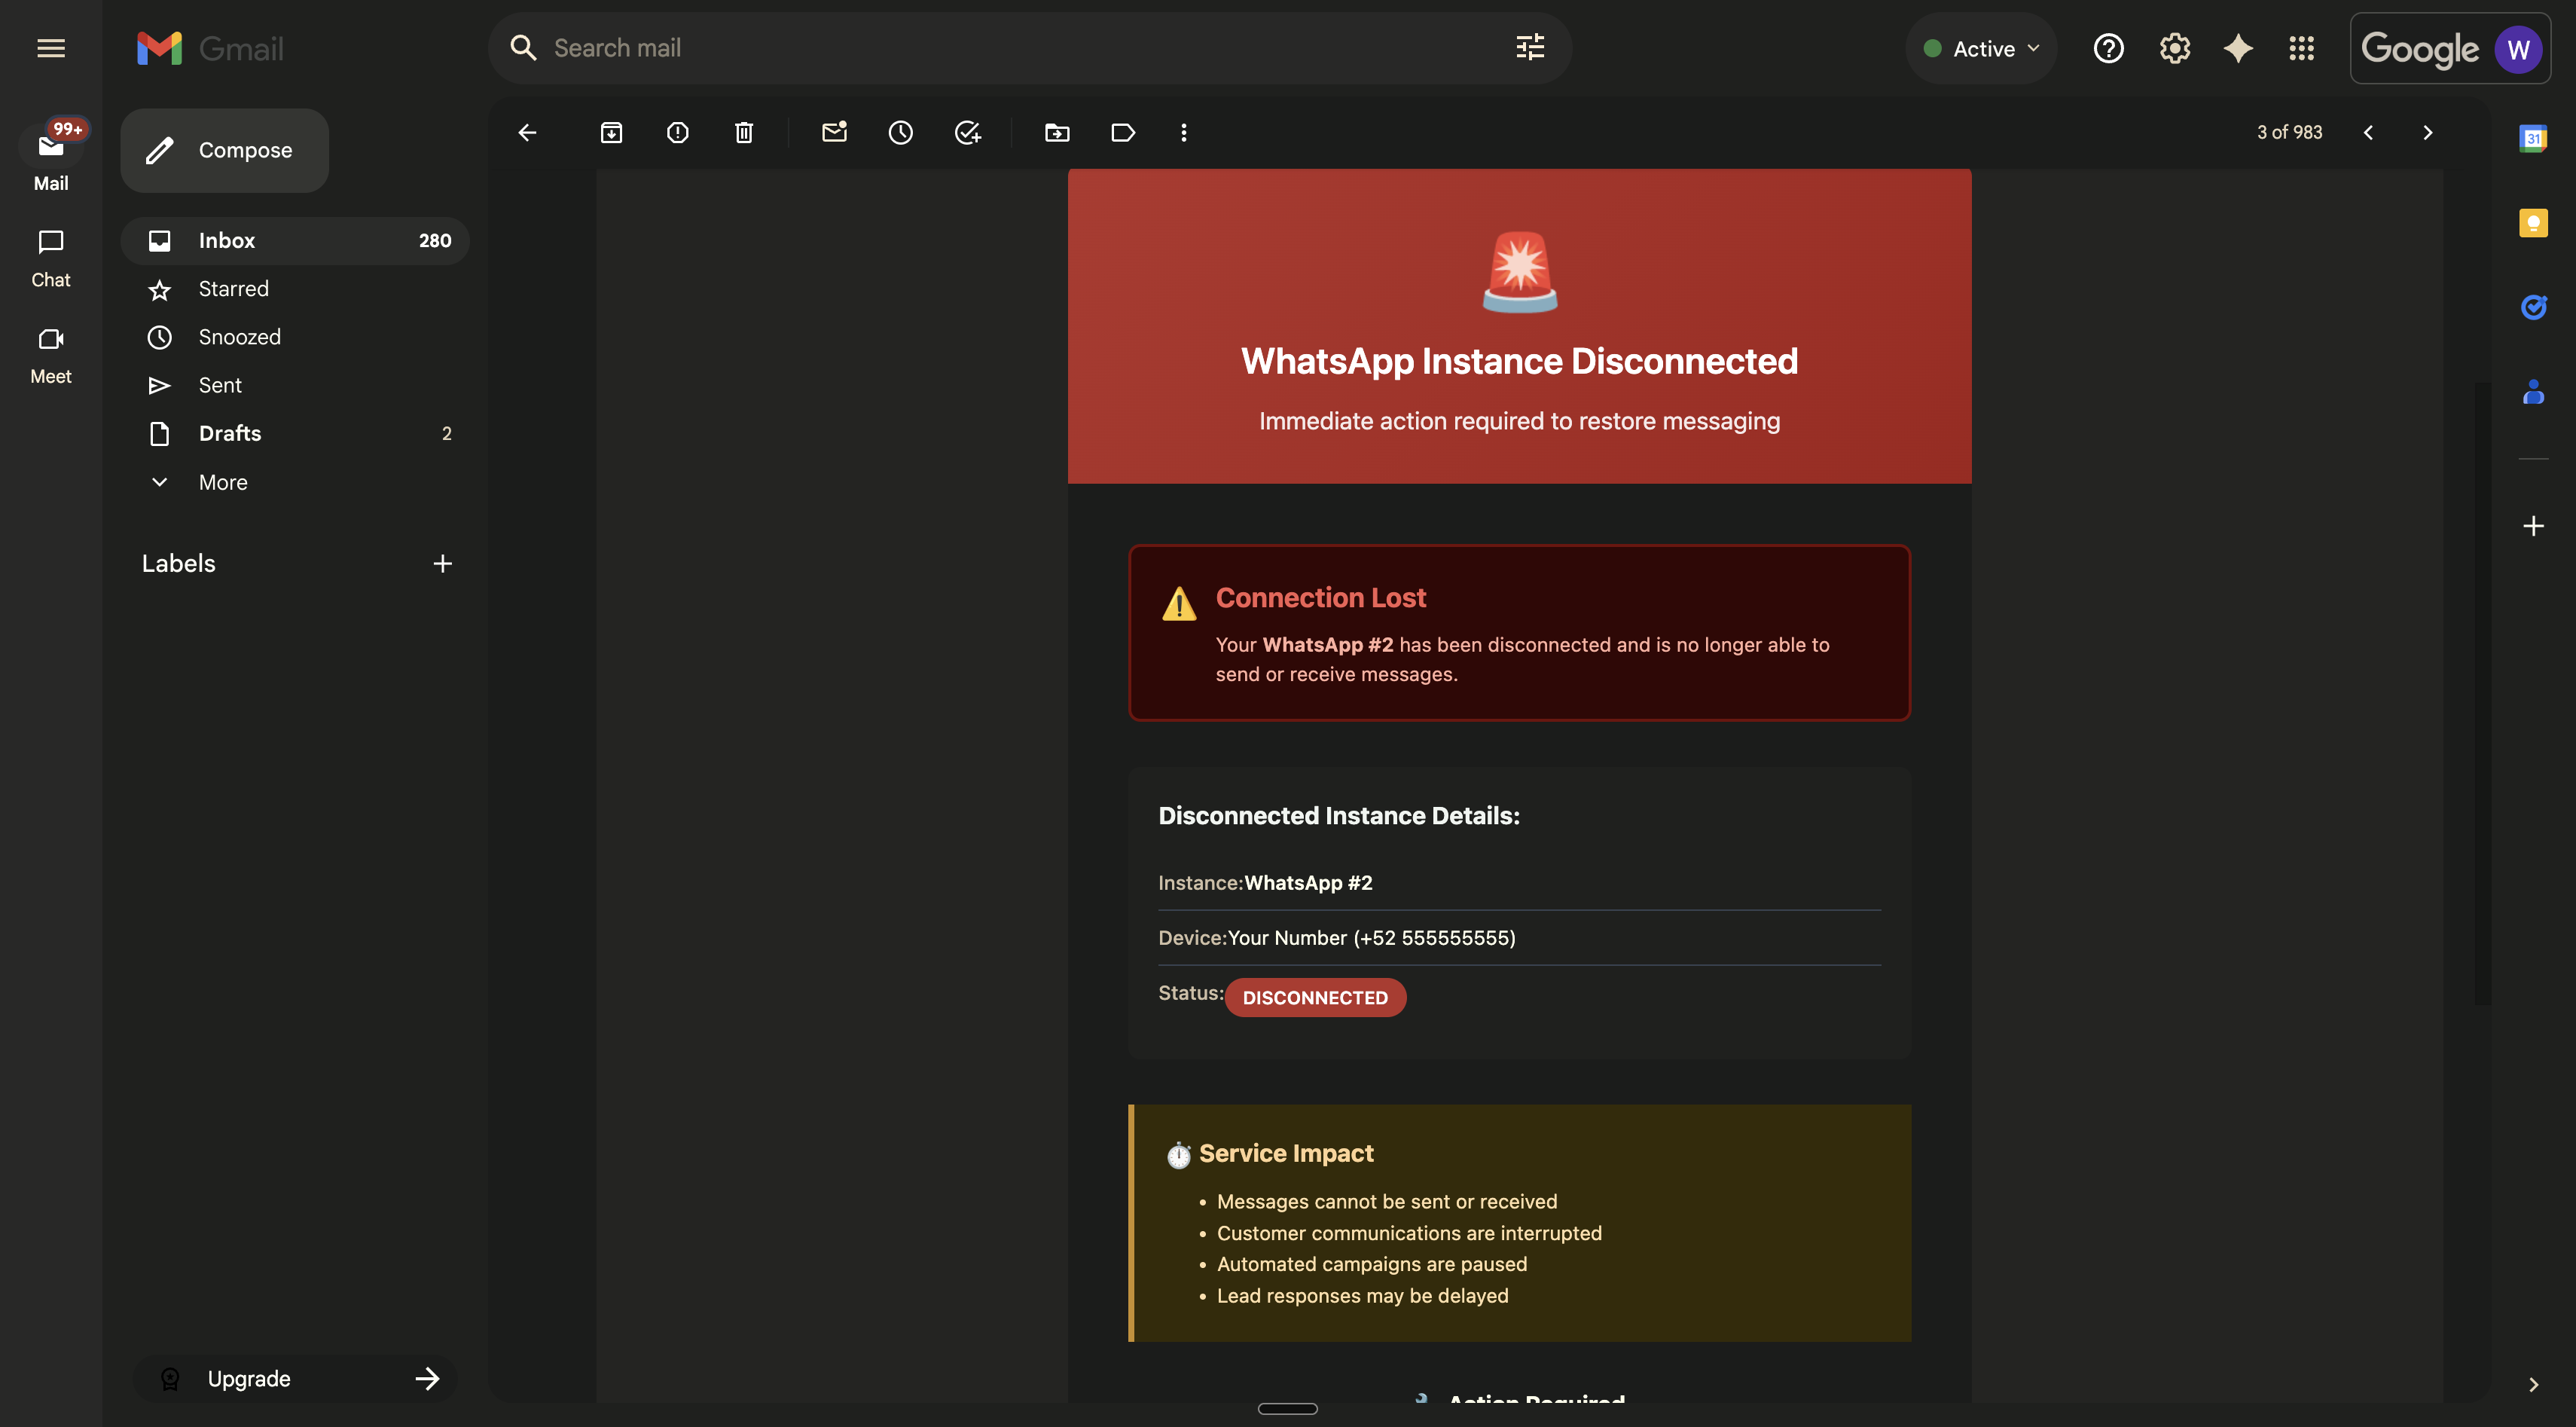Collapse the More labels section
The height and width of the screenshot is (1427, 2576).
[x=159, y=482]
